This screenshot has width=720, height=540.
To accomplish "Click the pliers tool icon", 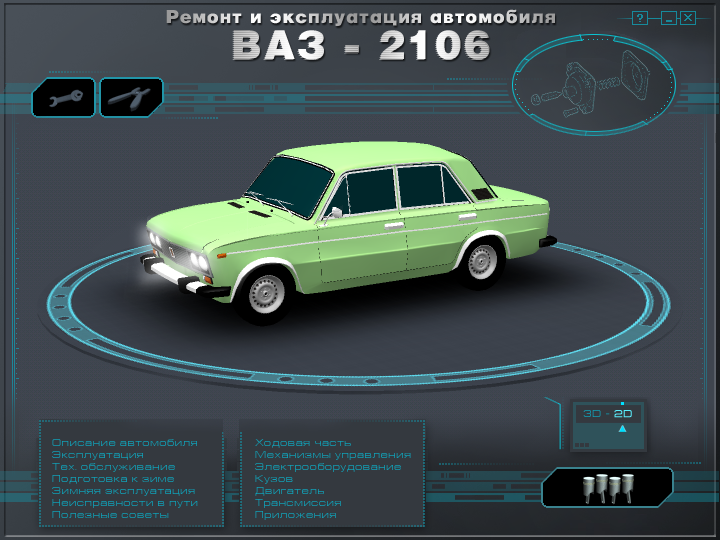I will pos(131,97).
